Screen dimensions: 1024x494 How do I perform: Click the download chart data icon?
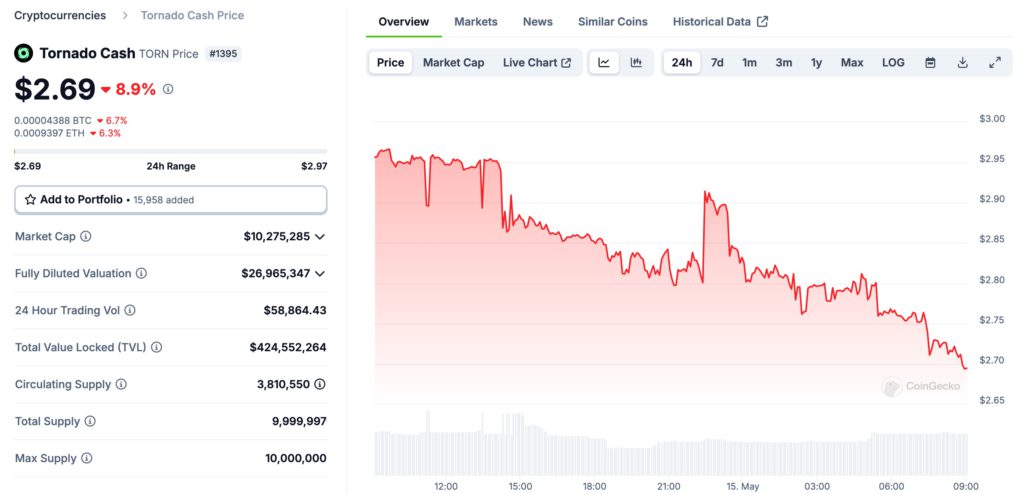962,62
